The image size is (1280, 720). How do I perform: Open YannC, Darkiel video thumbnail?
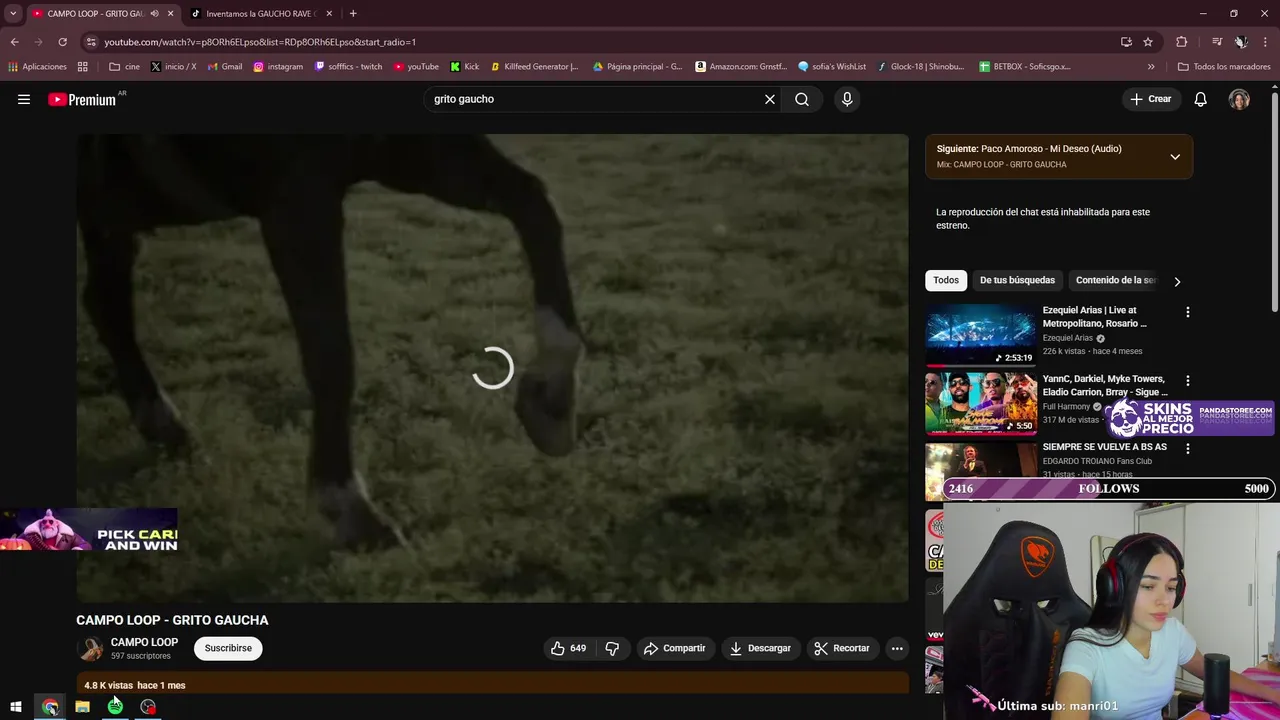pyautogui.click(x=981, y=403)
